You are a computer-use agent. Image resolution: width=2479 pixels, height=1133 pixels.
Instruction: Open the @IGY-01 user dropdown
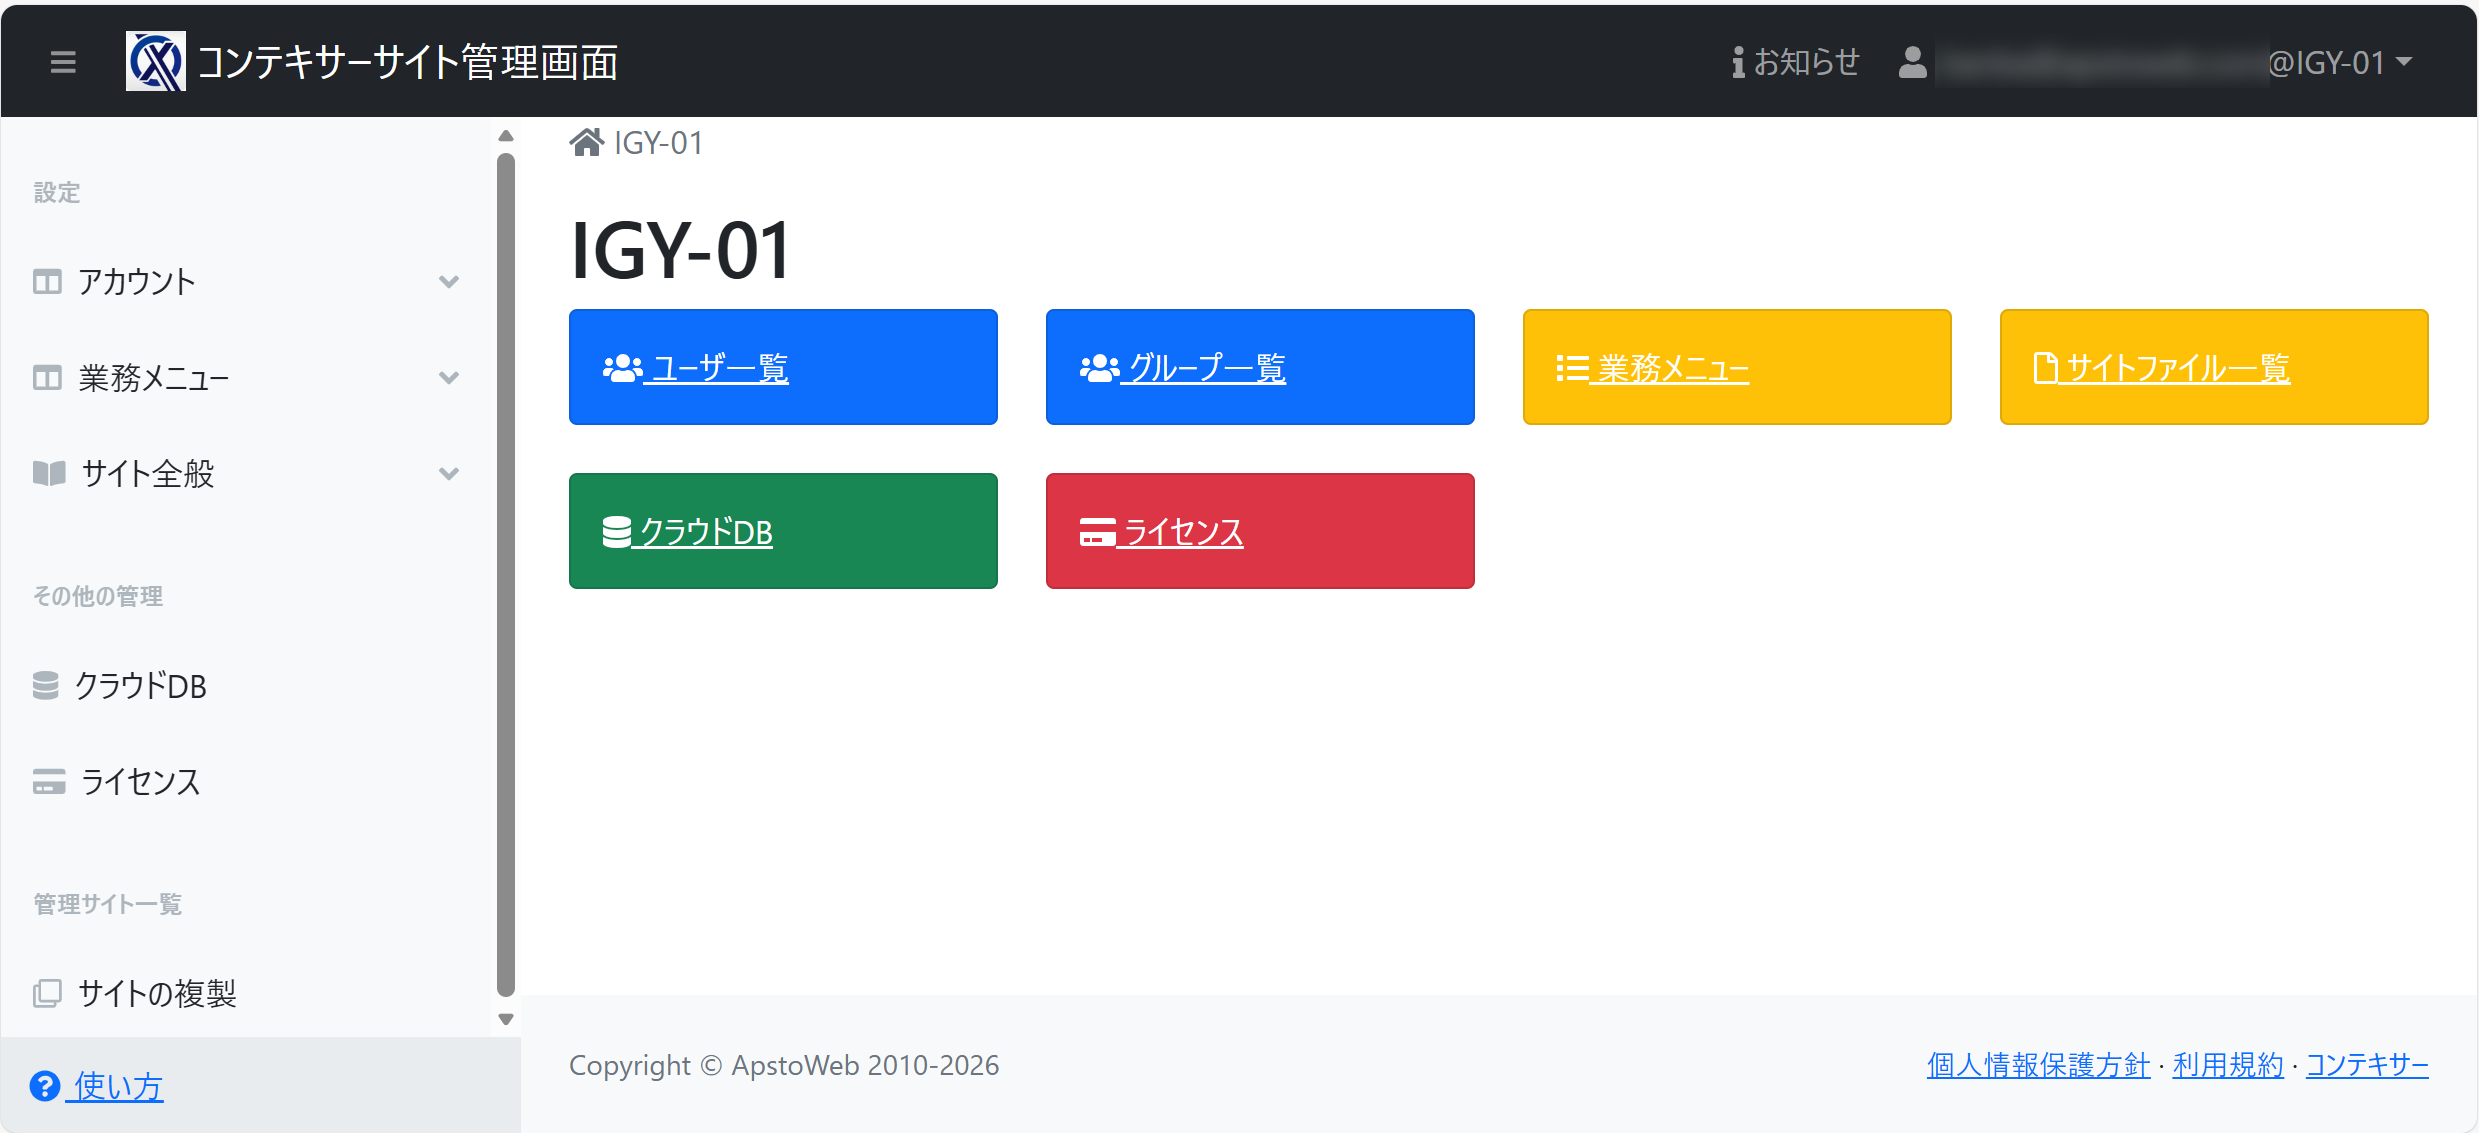pos(2340,62)
